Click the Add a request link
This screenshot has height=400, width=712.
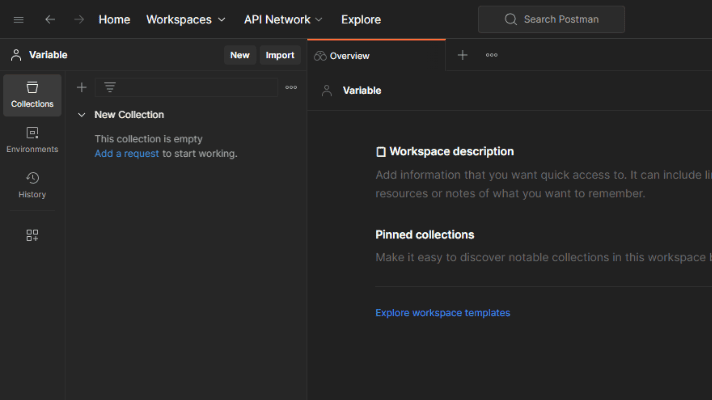click(x=127, y=153)
